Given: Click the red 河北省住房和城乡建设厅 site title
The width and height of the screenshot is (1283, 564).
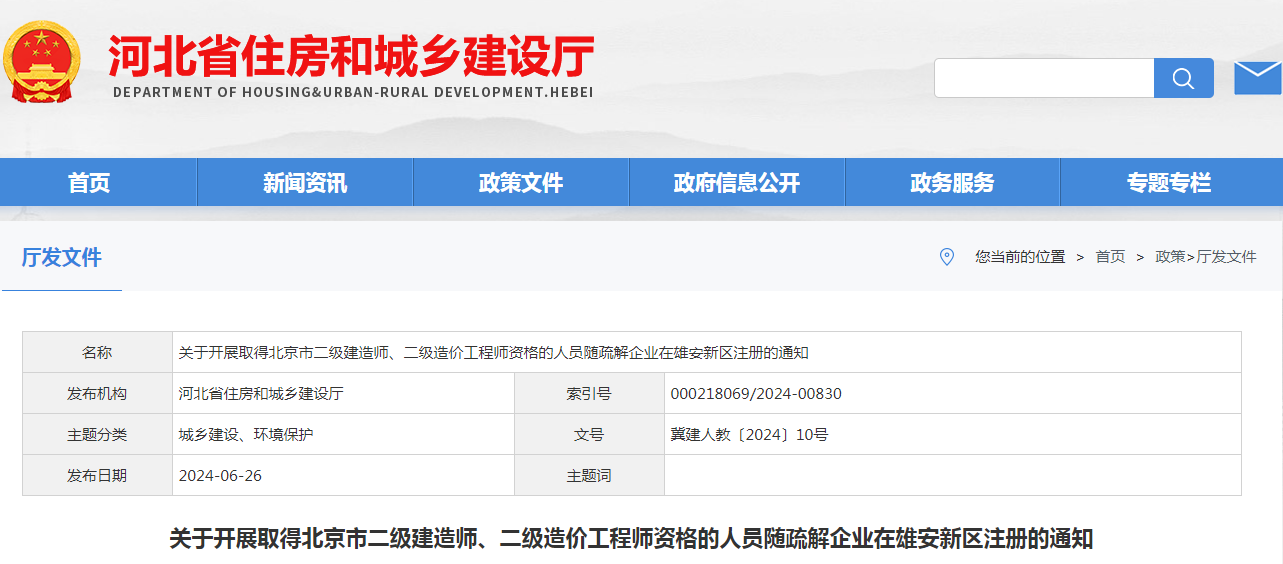Looking at the screenshot, I should [x=352, y=55].
